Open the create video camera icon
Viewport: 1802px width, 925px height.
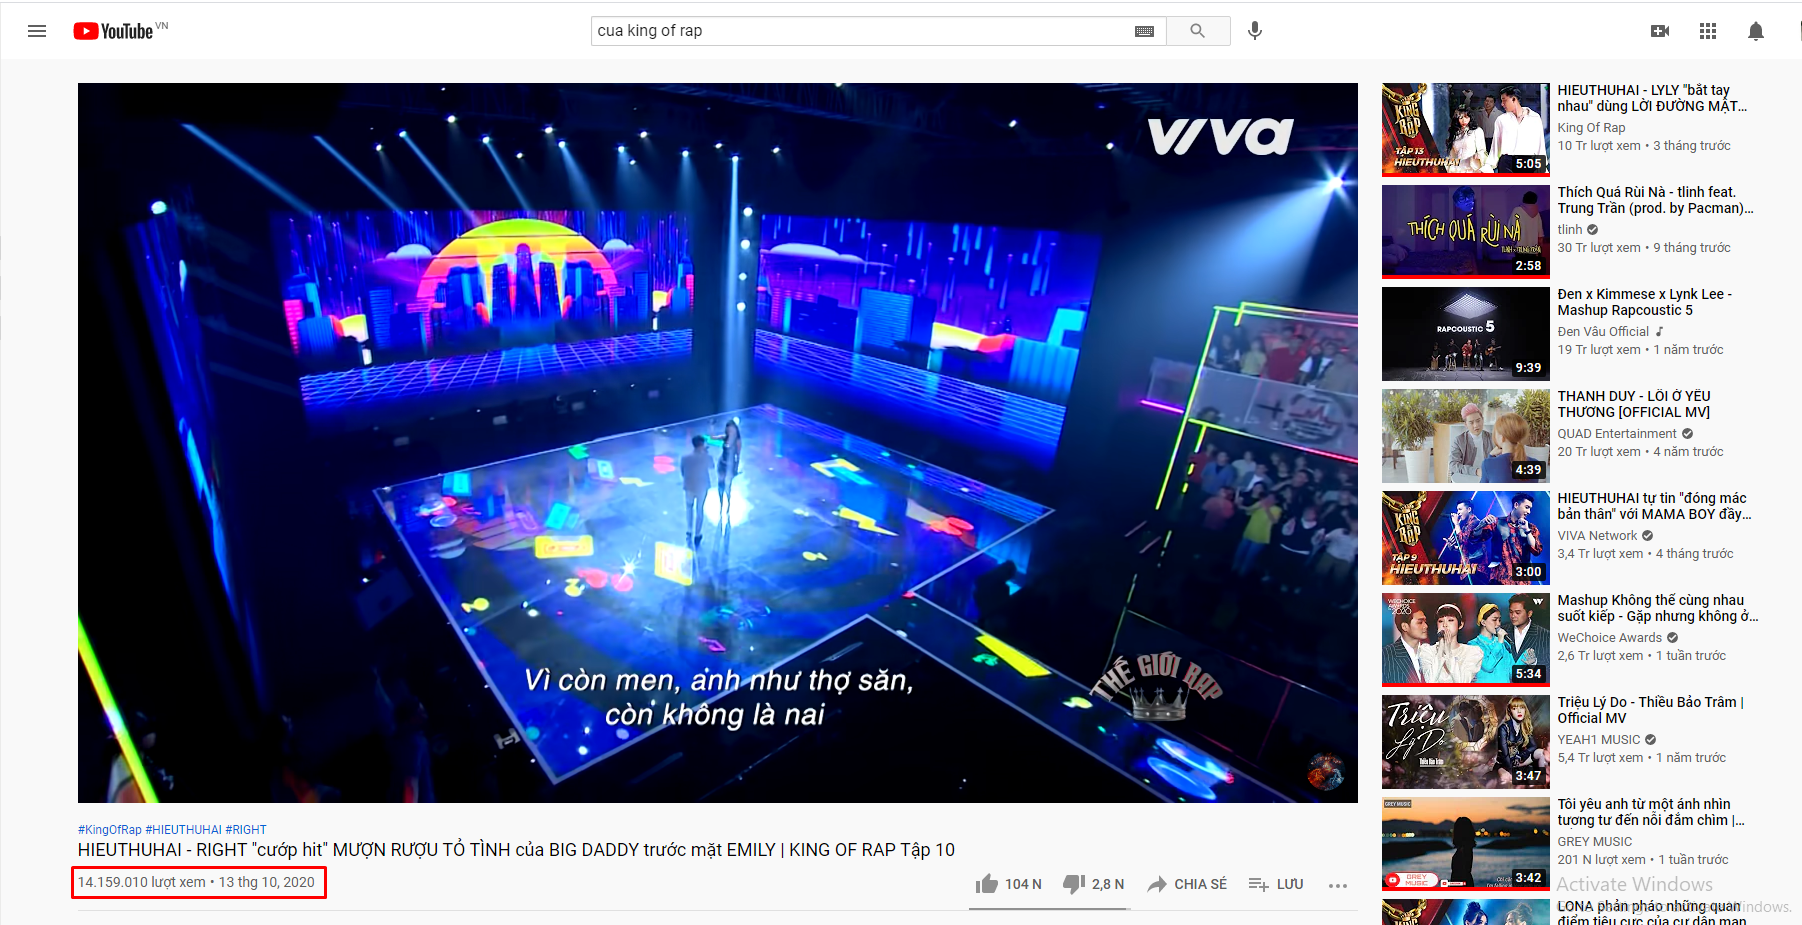pos(1660,31)
